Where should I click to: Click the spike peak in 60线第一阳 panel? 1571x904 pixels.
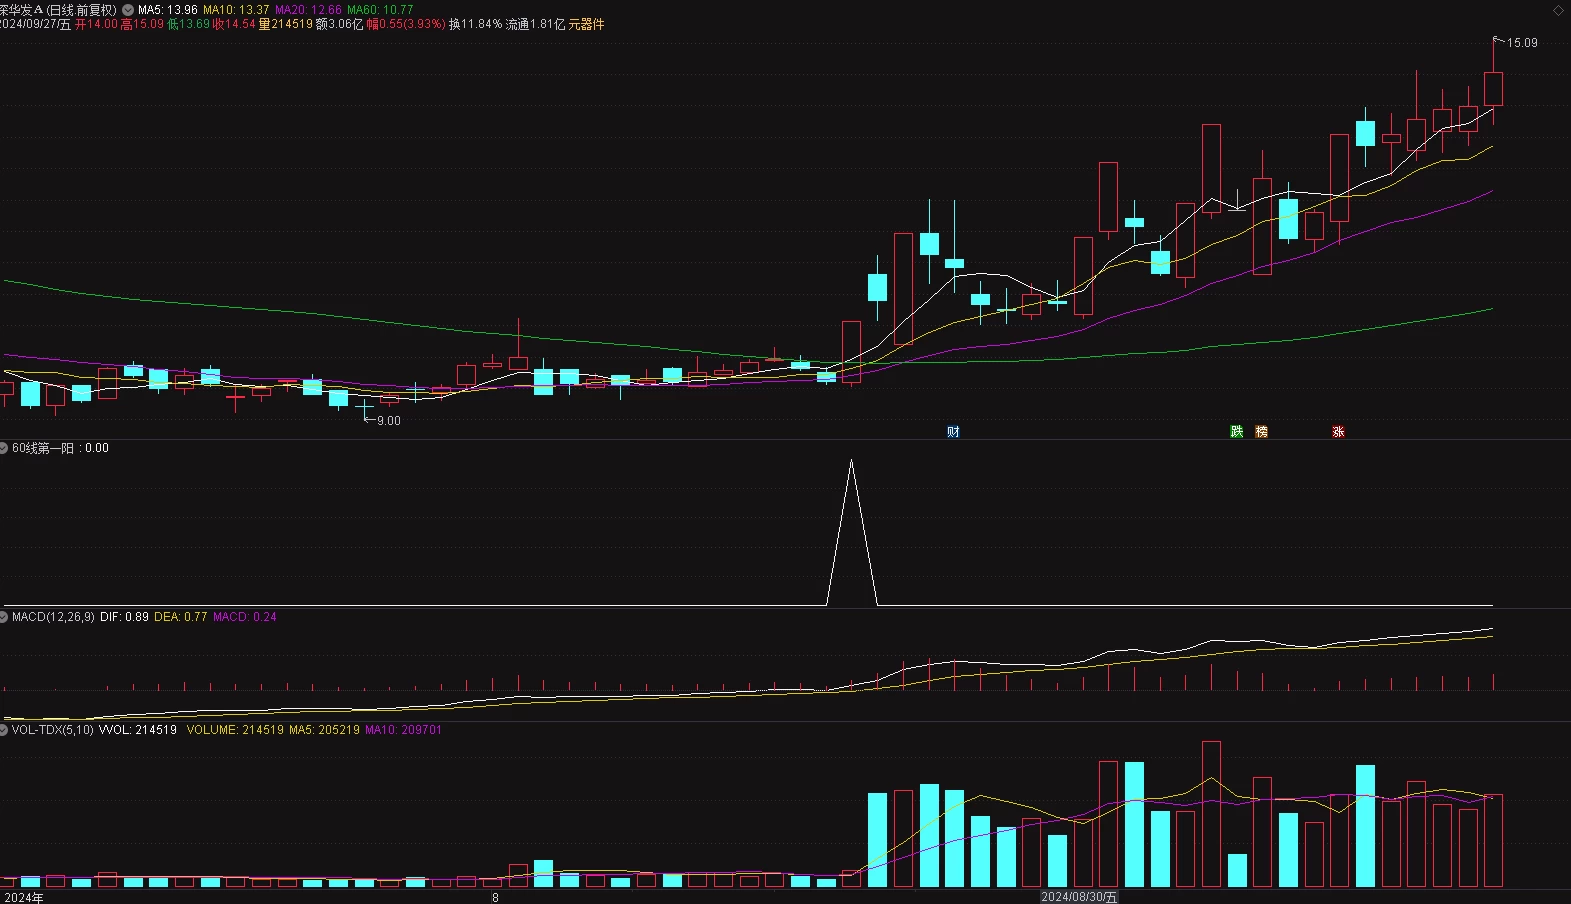(x=851, y=461)
